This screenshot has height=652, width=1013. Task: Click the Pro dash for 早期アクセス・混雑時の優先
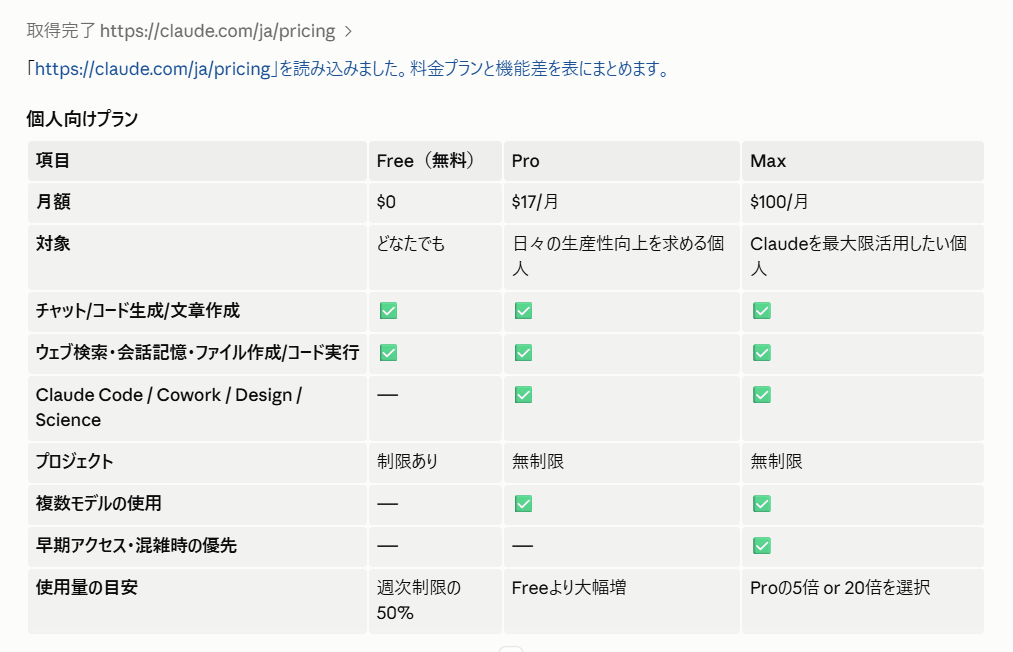pyautogui.click(x=523, y=546)
